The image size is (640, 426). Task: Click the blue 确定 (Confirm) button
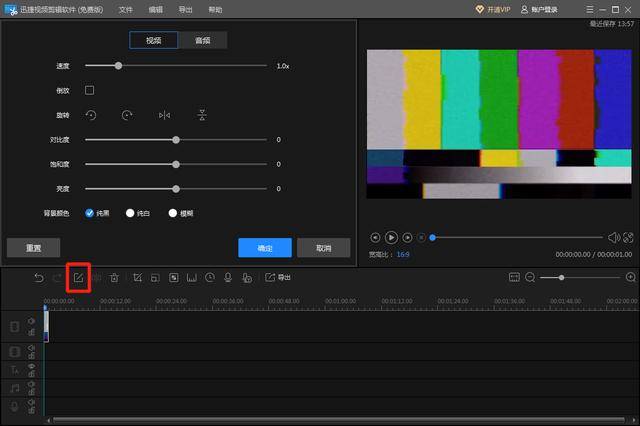(x=265, y=248)
